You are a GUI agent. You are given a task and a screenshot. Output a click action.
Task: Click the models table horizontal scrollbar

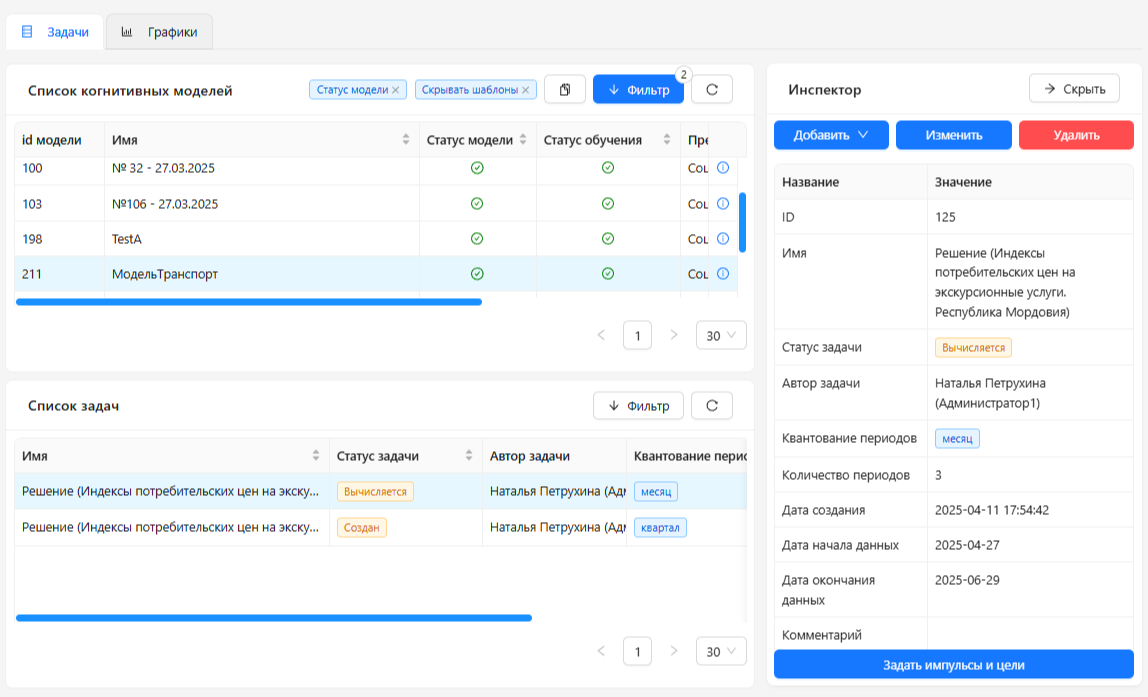(249, 301)
